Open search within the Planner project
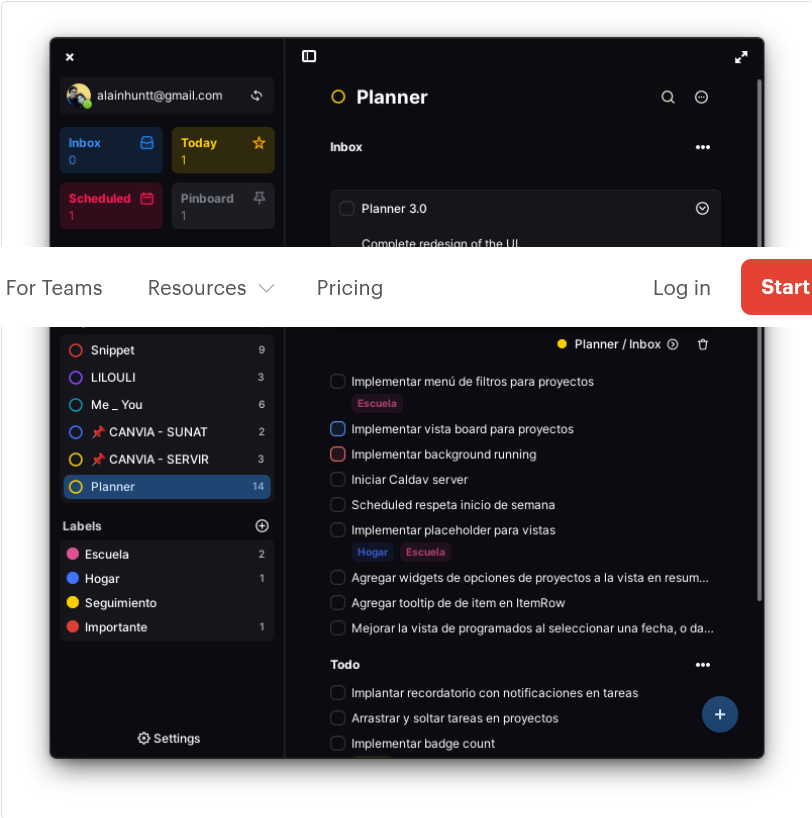Screen dimensions: 812x818 click(x=667, y=97)
